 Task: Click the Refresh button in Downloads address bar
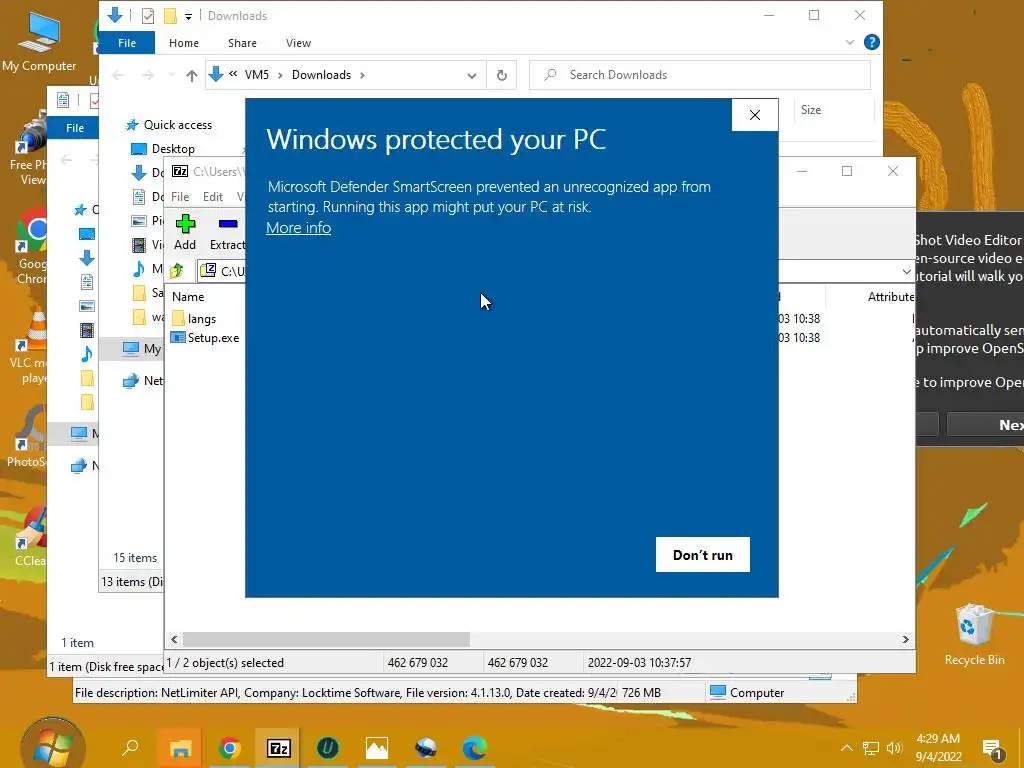click(x=502, y=75)
